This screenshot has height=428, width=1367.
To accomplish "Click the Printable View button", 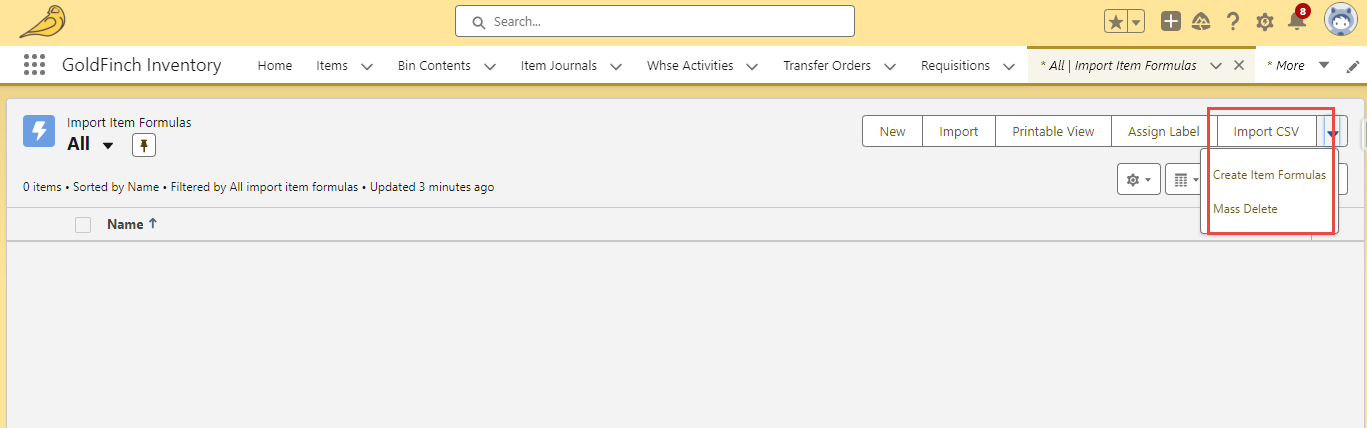I will (1053, 132).
